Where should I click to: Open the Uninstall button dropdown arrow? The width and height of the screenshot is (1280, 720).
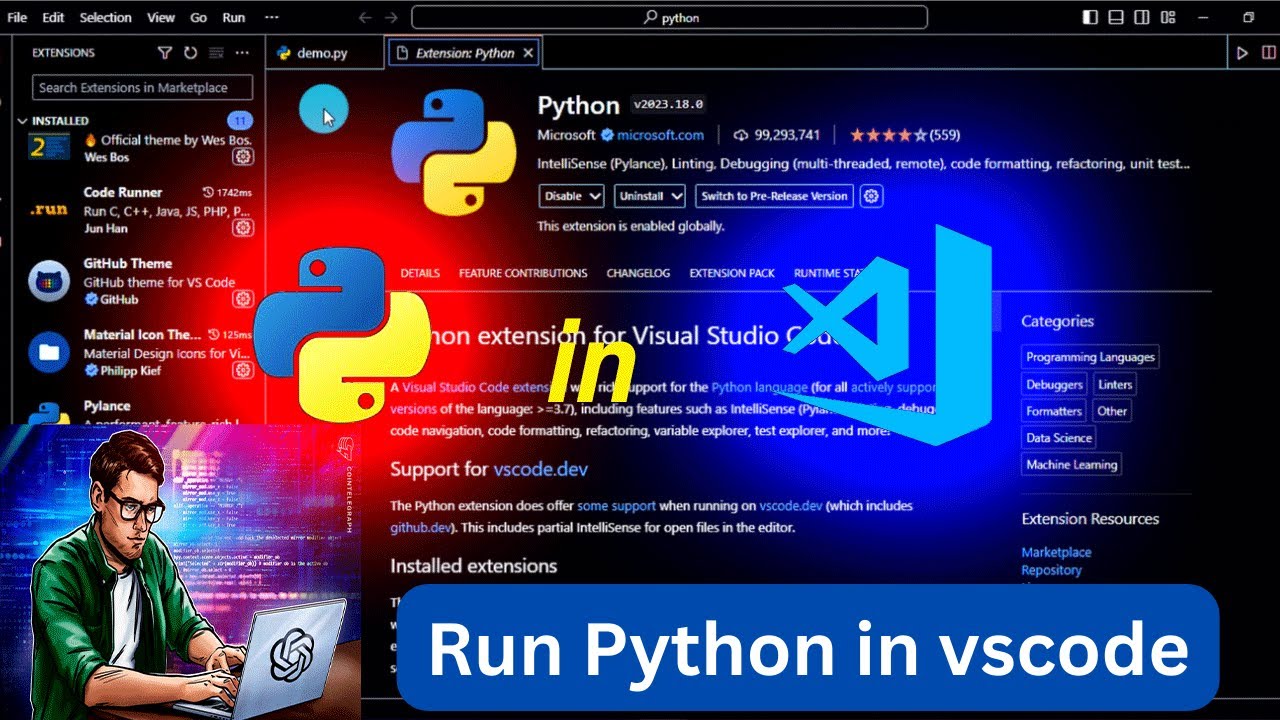pyautogui.click(x=676, y=196)
